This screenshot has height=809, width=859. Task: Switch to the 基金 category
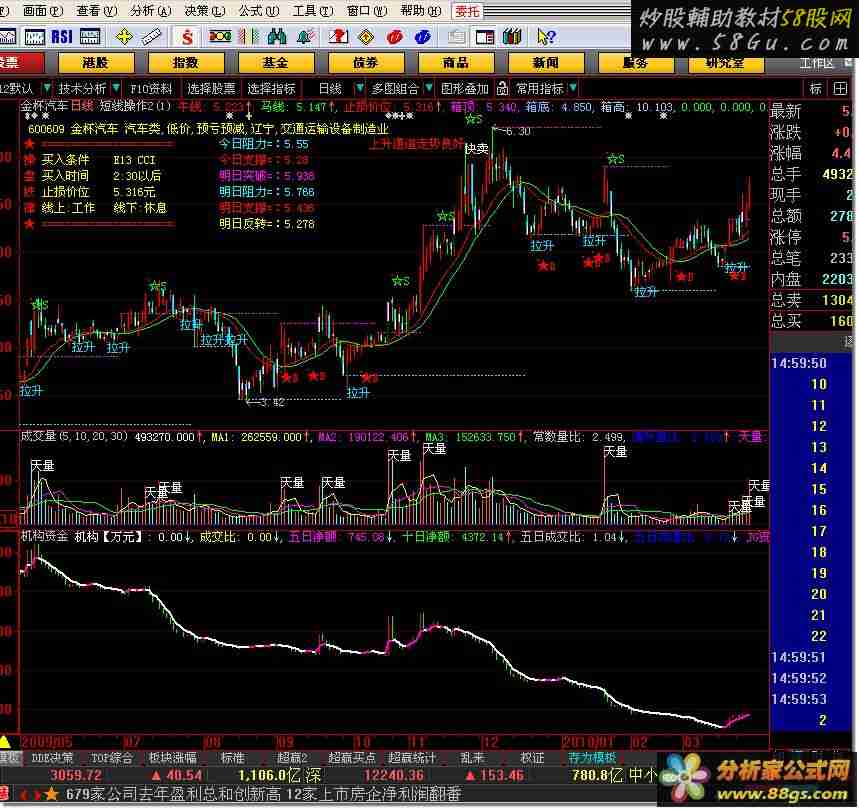pyautogui.click(x=276, y=63)
